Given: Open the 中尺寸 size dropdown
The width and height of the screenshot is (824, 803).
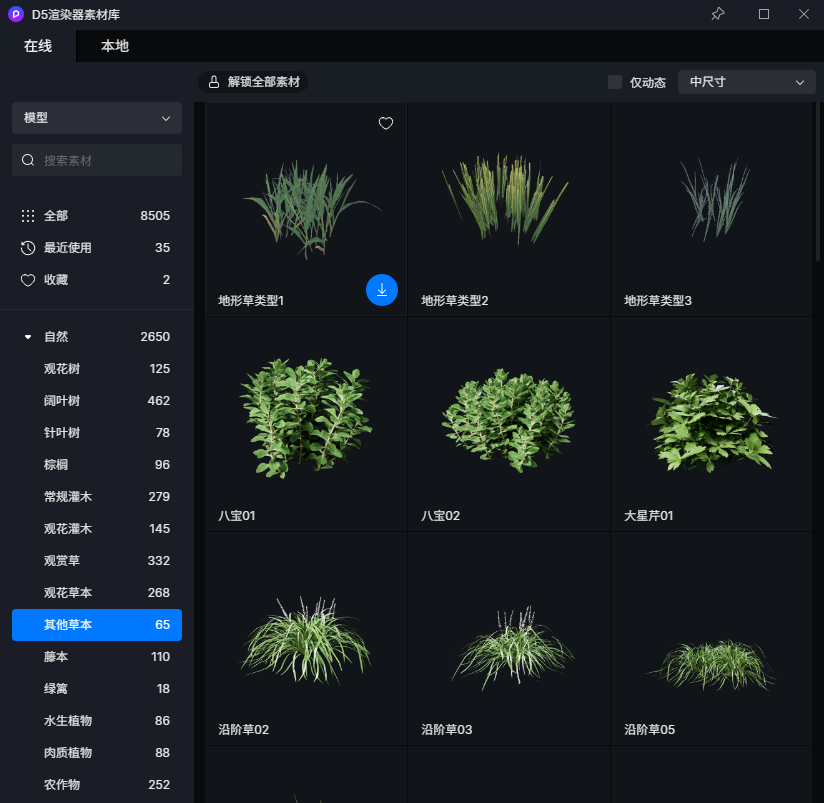Looking at the screenshot, I should 746,82.
